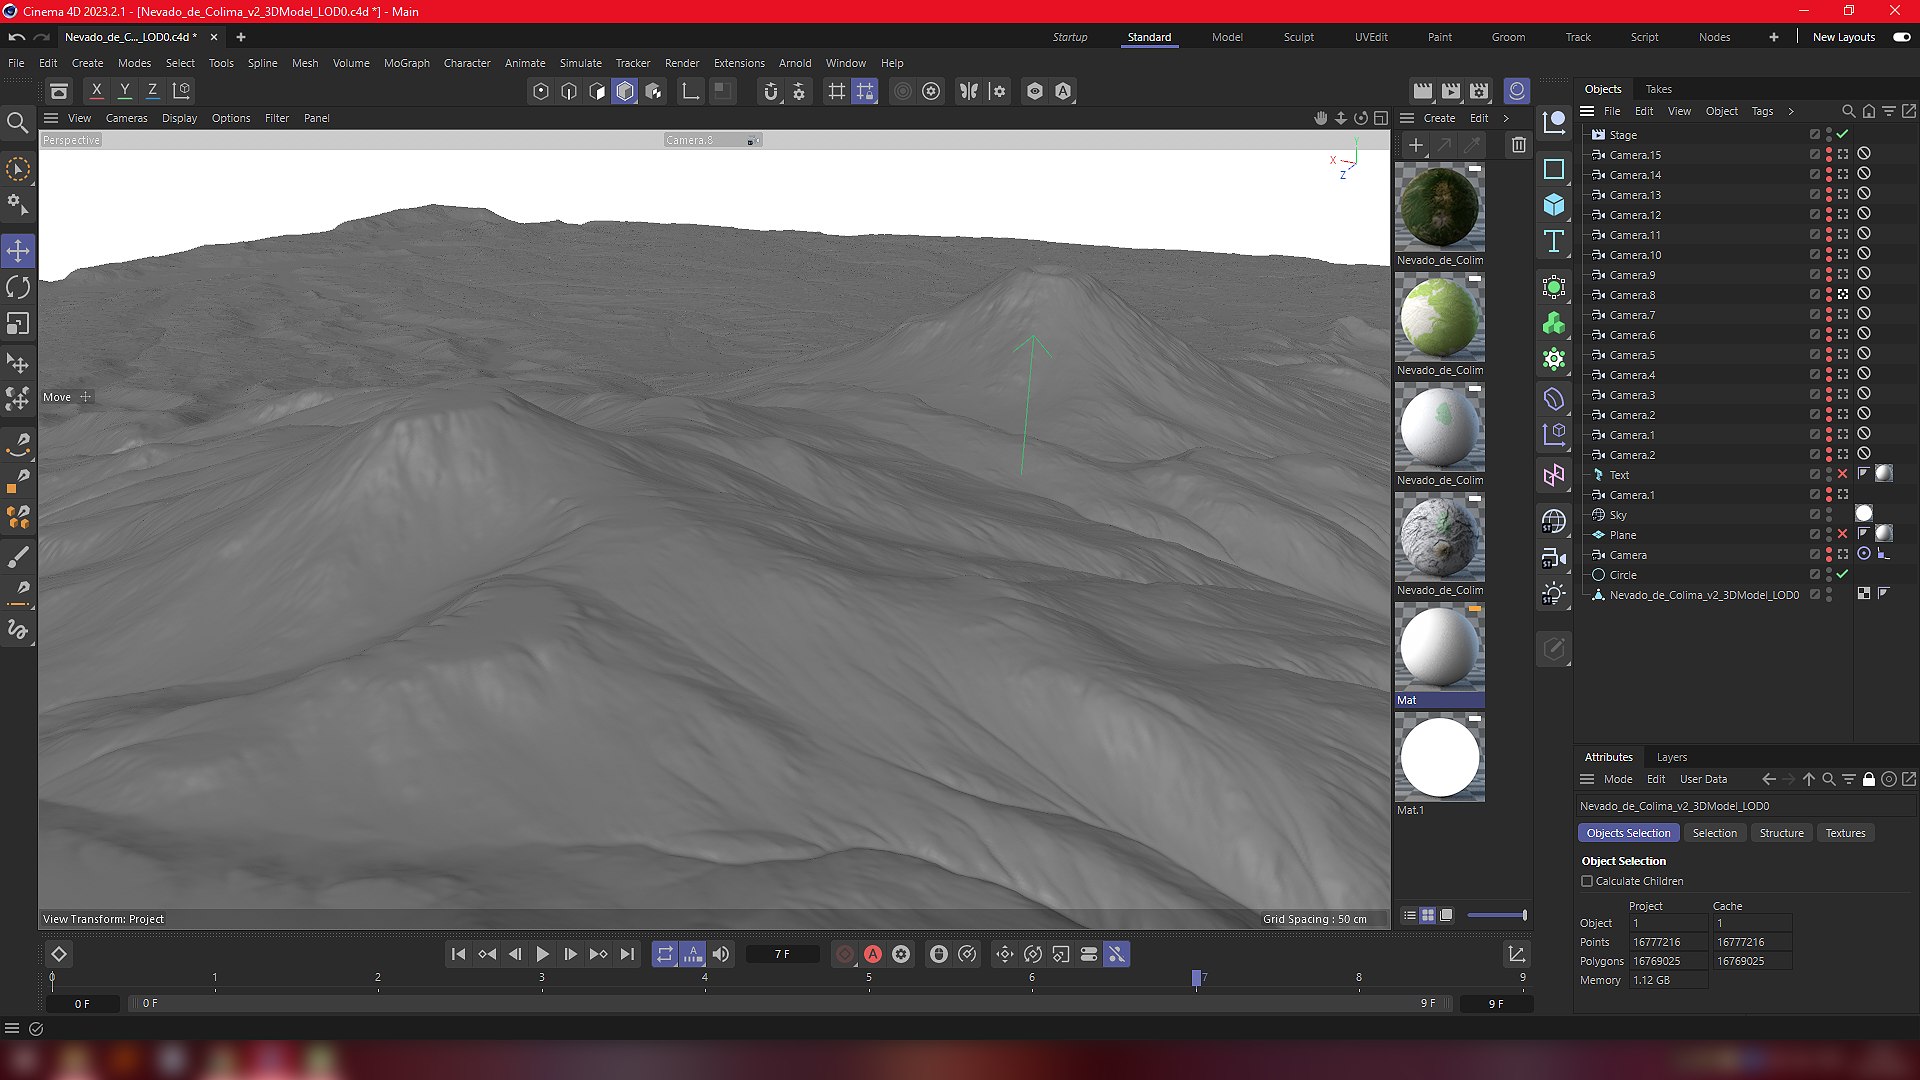Open the MoGraph menu
Viewport: 1920px width, 1080px height.
coord(407,63)
